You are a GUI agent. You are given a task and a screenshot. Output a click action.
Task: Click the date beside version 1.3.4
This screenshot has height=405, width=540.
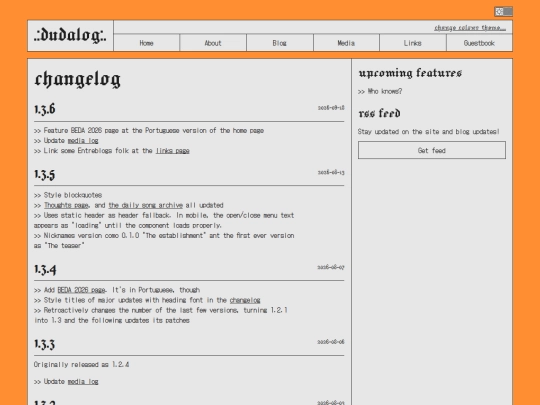pyautogui.click(x=331, y=267)
